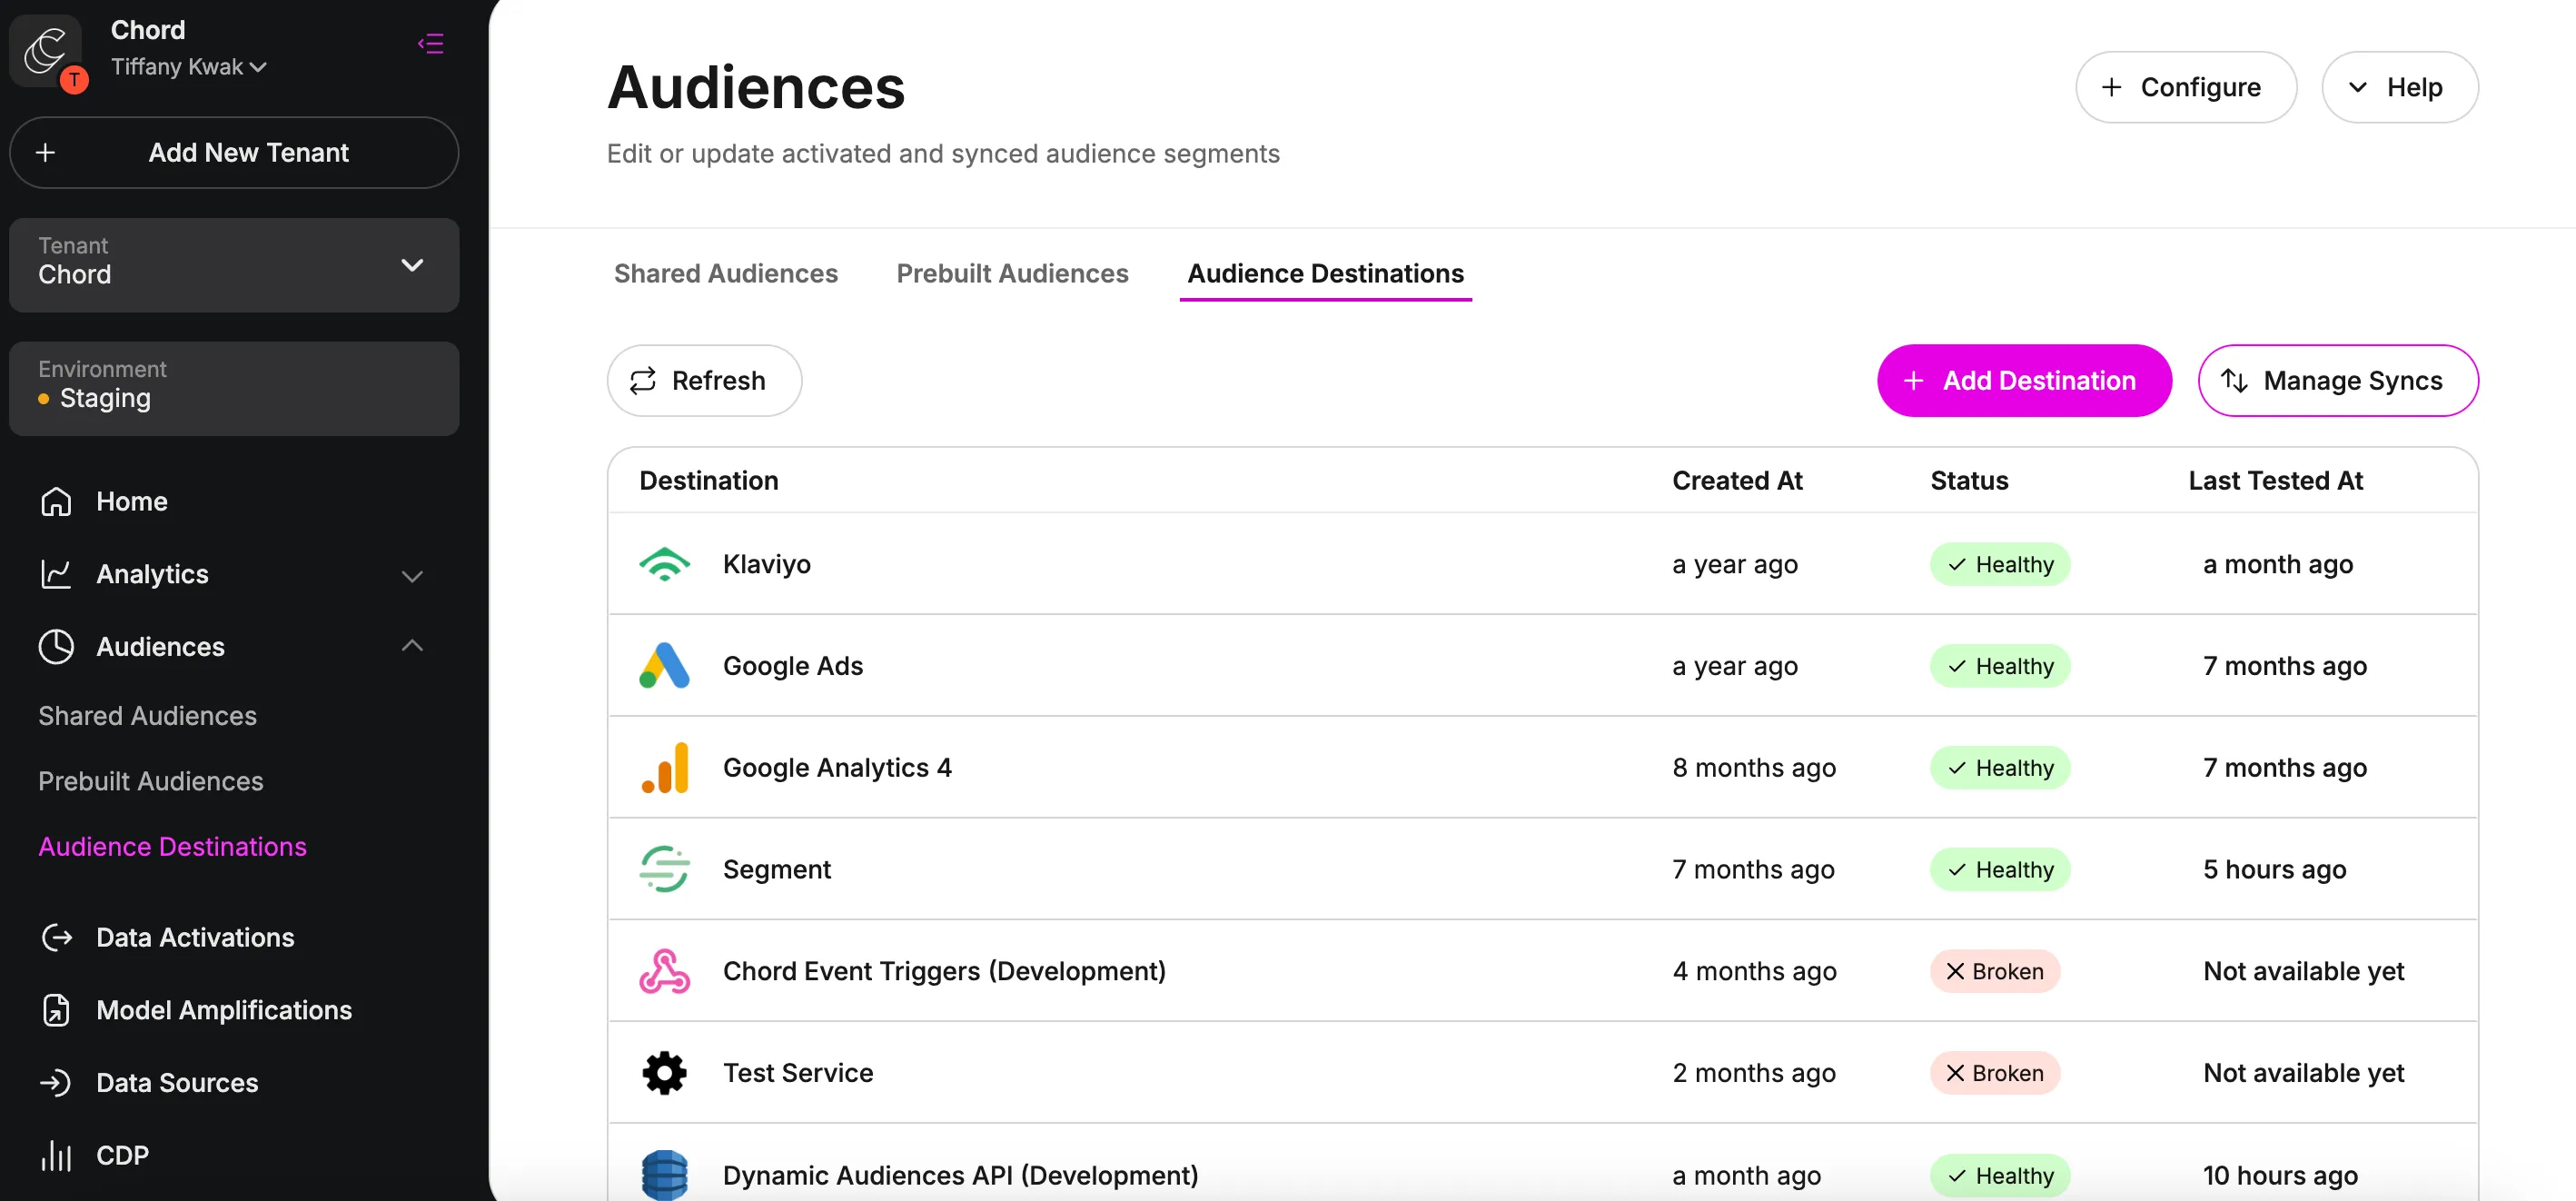Open the Tenant Chord dropdown
Image resolution: width=2576 pixels, height=1201 pixels.
[x=234, y=265]
